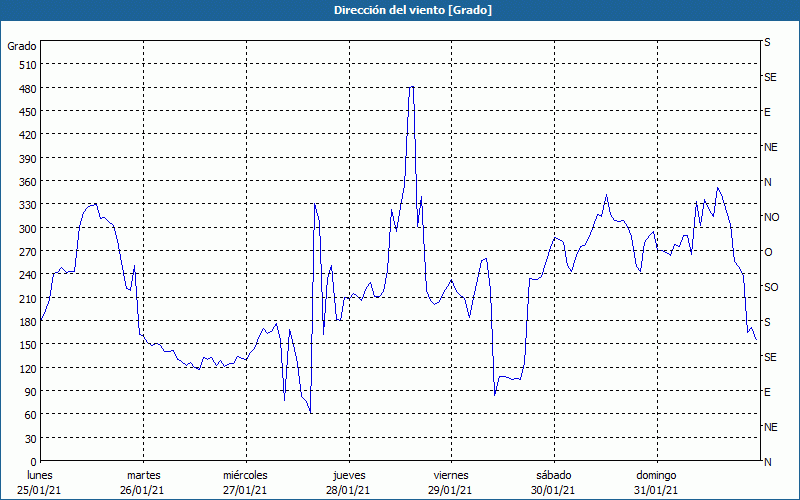Click the 30 degree axis label
The width and height of the screenshot is (800, 500).
coord(31,439)
